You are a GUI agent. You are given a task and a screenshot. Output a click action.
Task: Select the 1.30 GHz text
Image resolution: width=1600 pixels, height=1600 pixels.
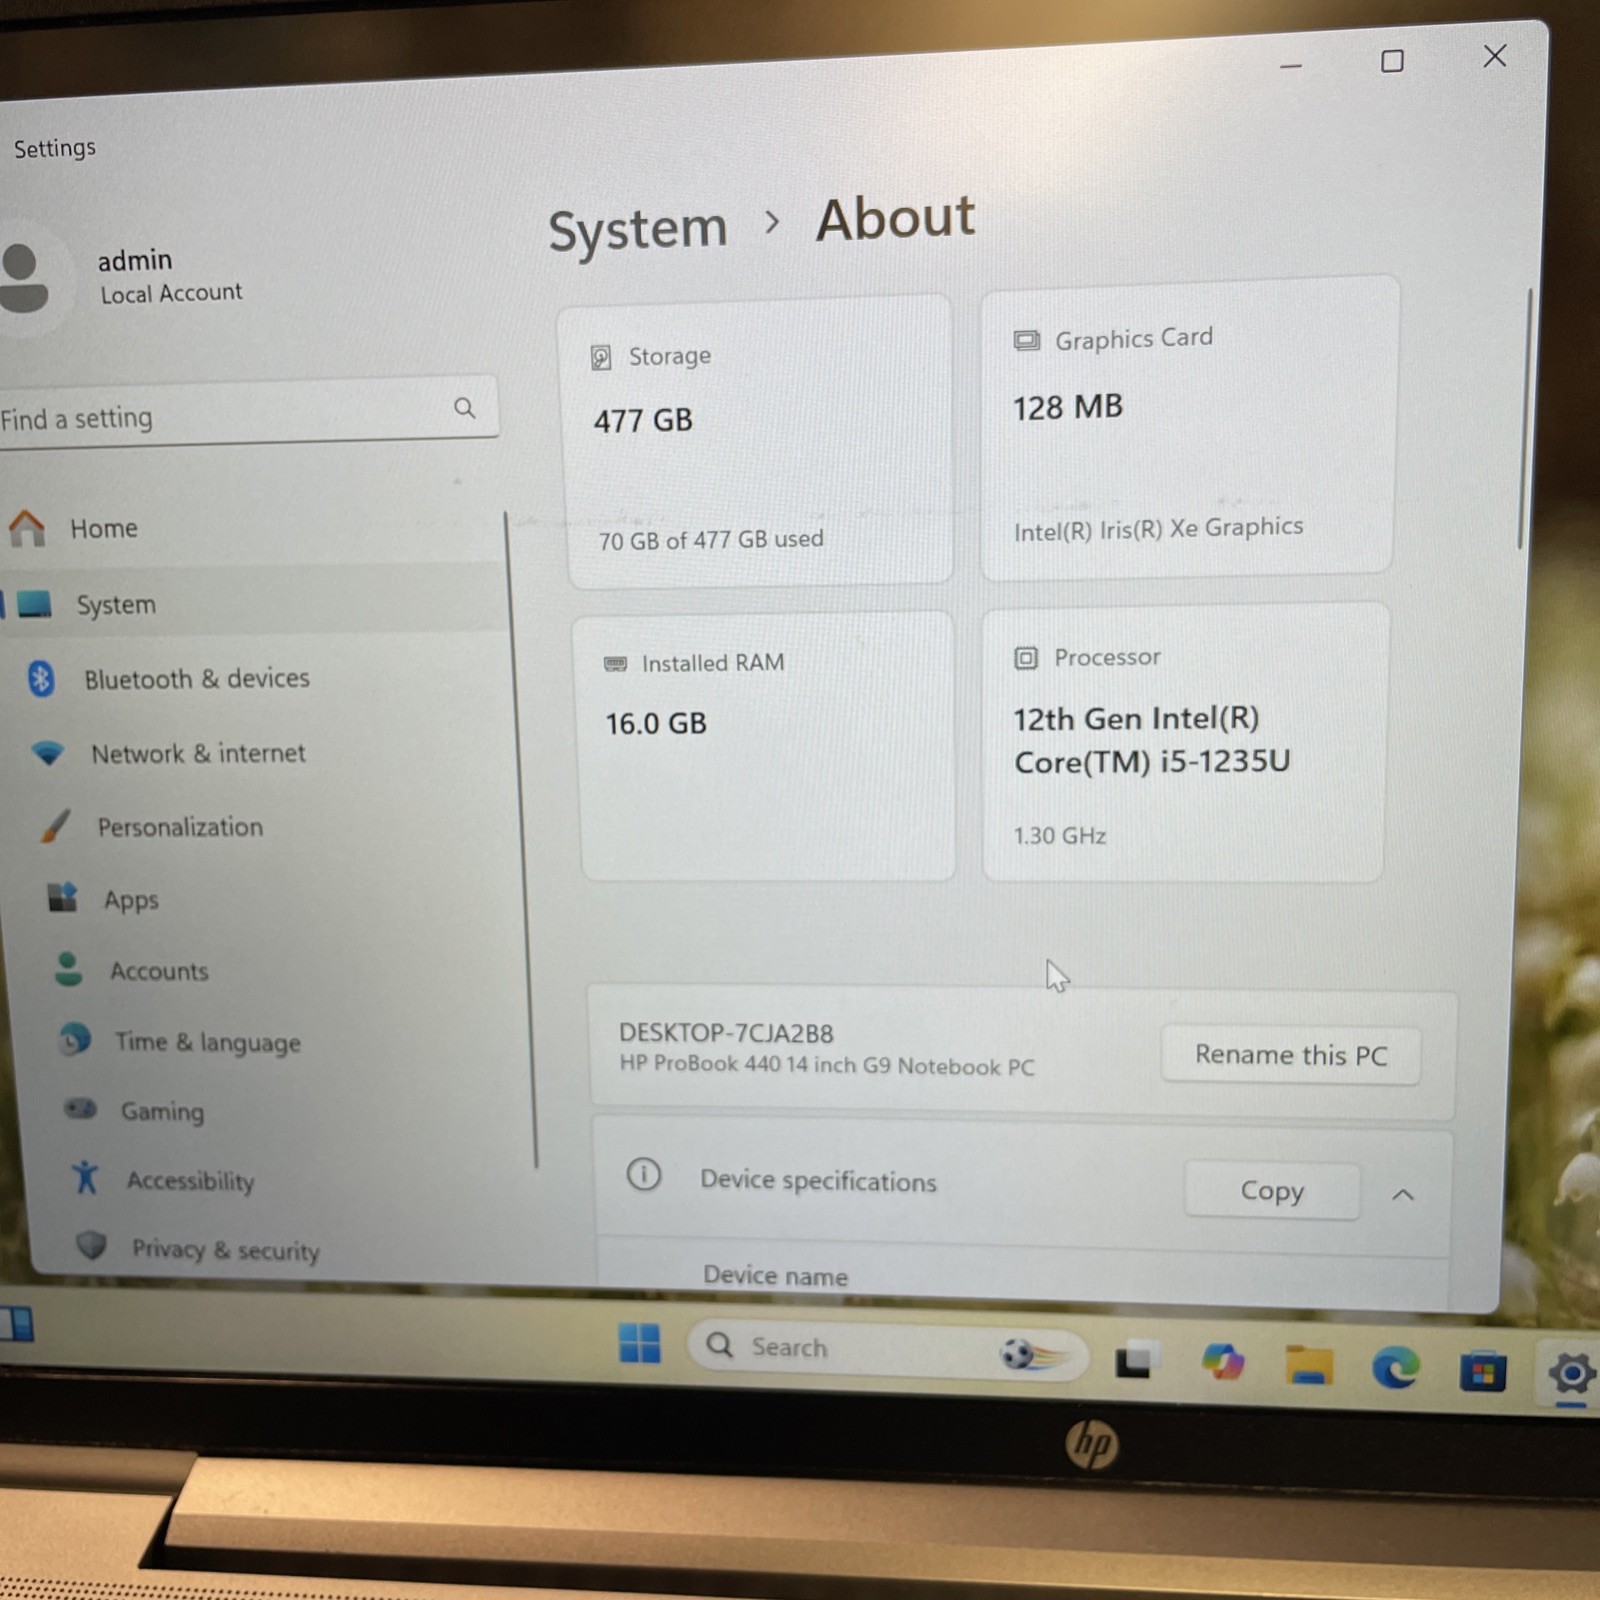point(1060,835)
